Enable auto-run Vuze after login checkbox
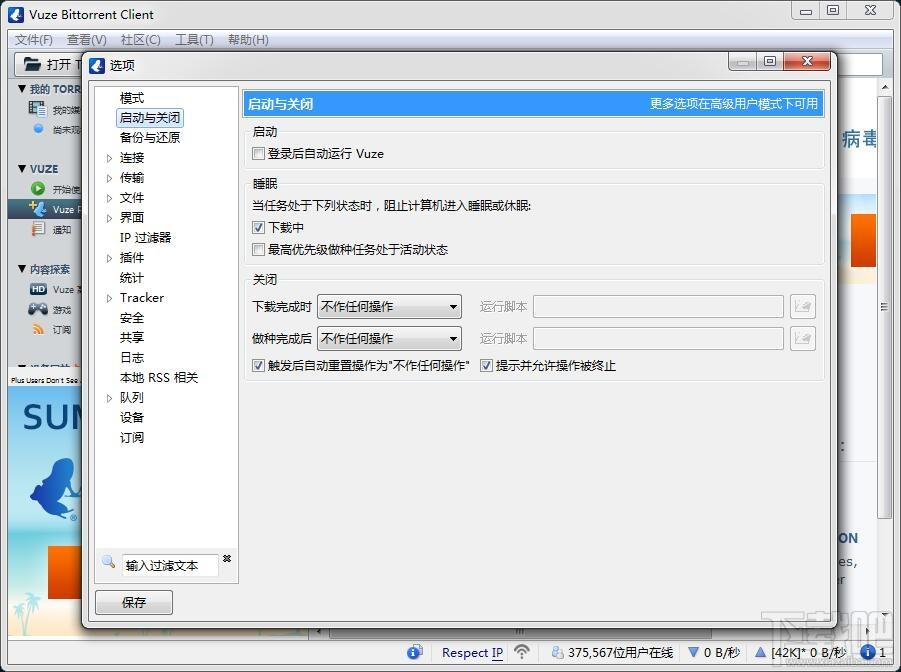The image size is (901, 672). [x=258, y=153]
